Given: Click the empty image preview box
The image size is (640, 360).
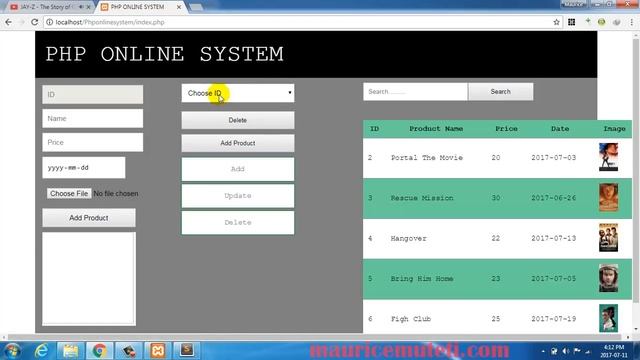Looking at the screenshot, I should coord(89,279).
